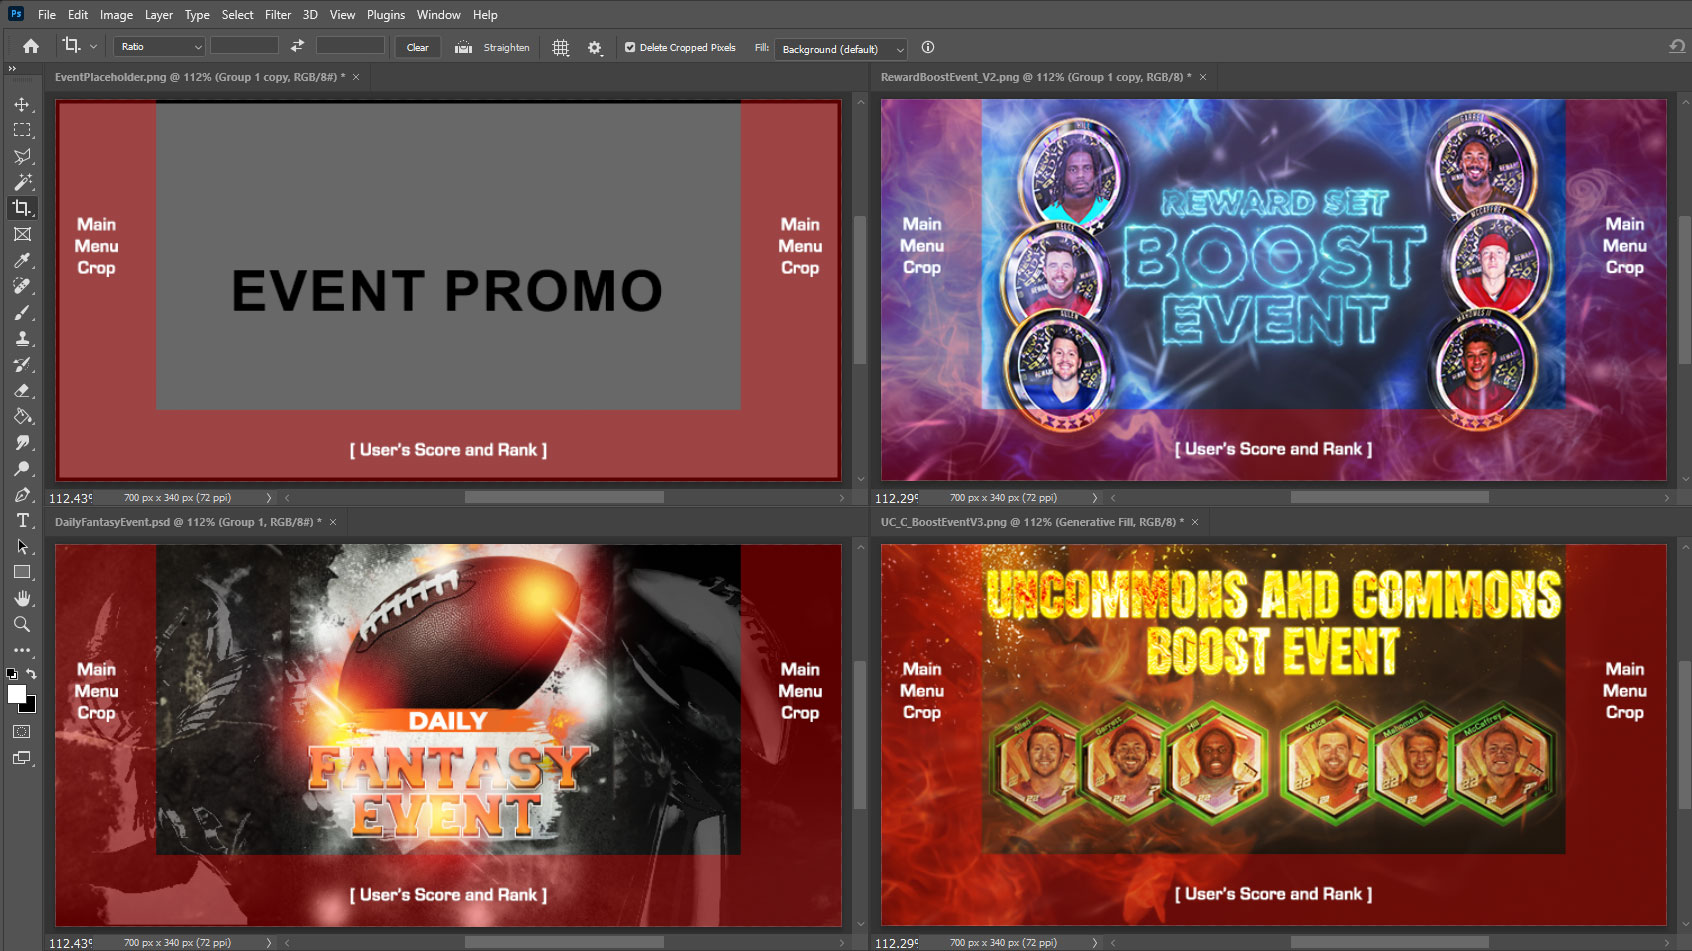Open the Fill Background (default) dropdown
The width and height of the screenshot is (1692, 951).
841,48
